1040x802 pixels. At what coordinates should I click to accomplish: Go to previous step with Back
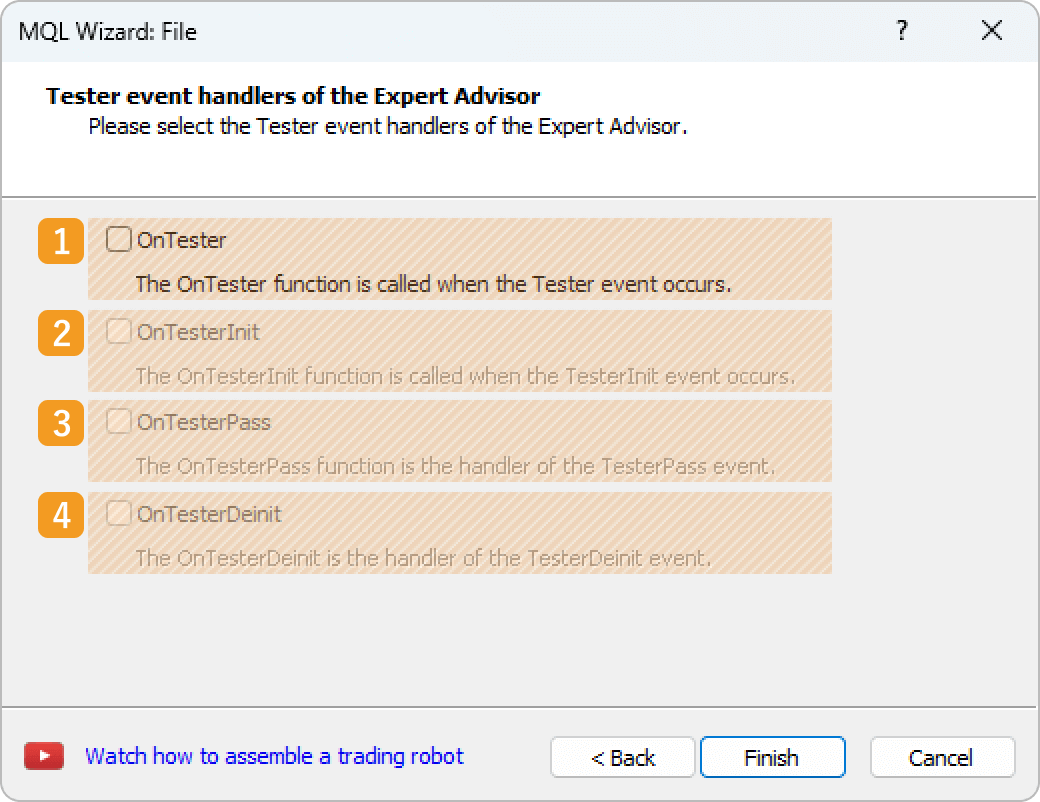[622, 758]
